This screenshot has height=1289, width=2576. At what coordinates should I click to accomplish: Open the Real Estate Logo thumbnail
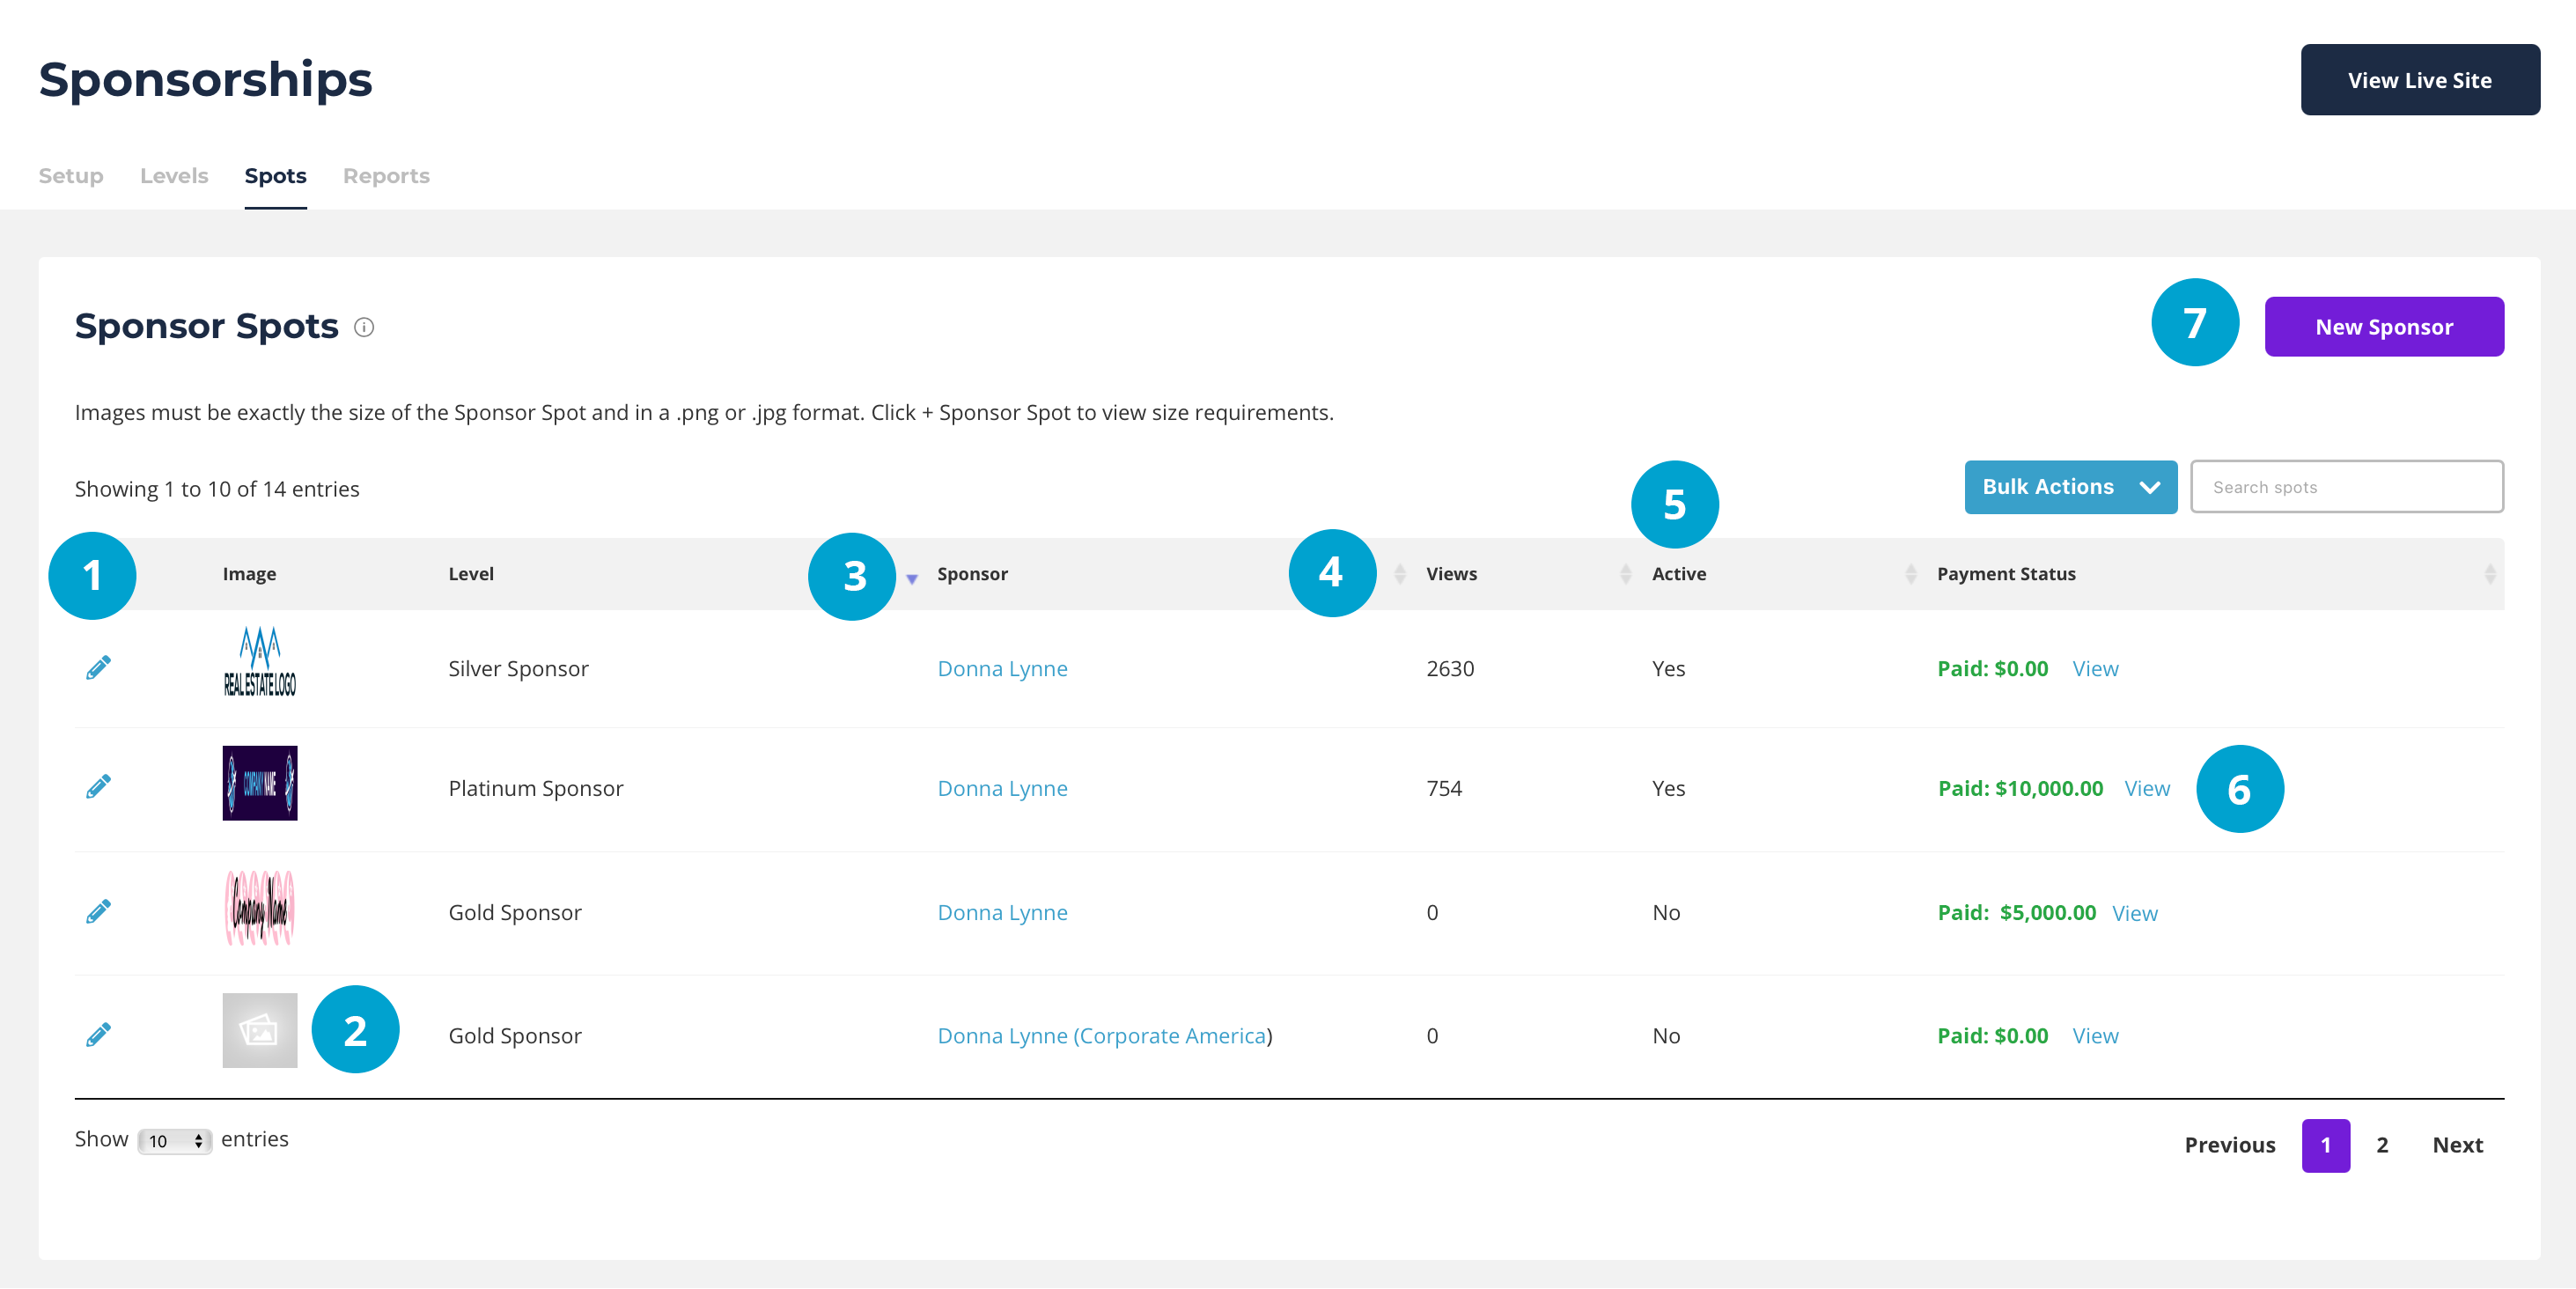click(259, 662)
